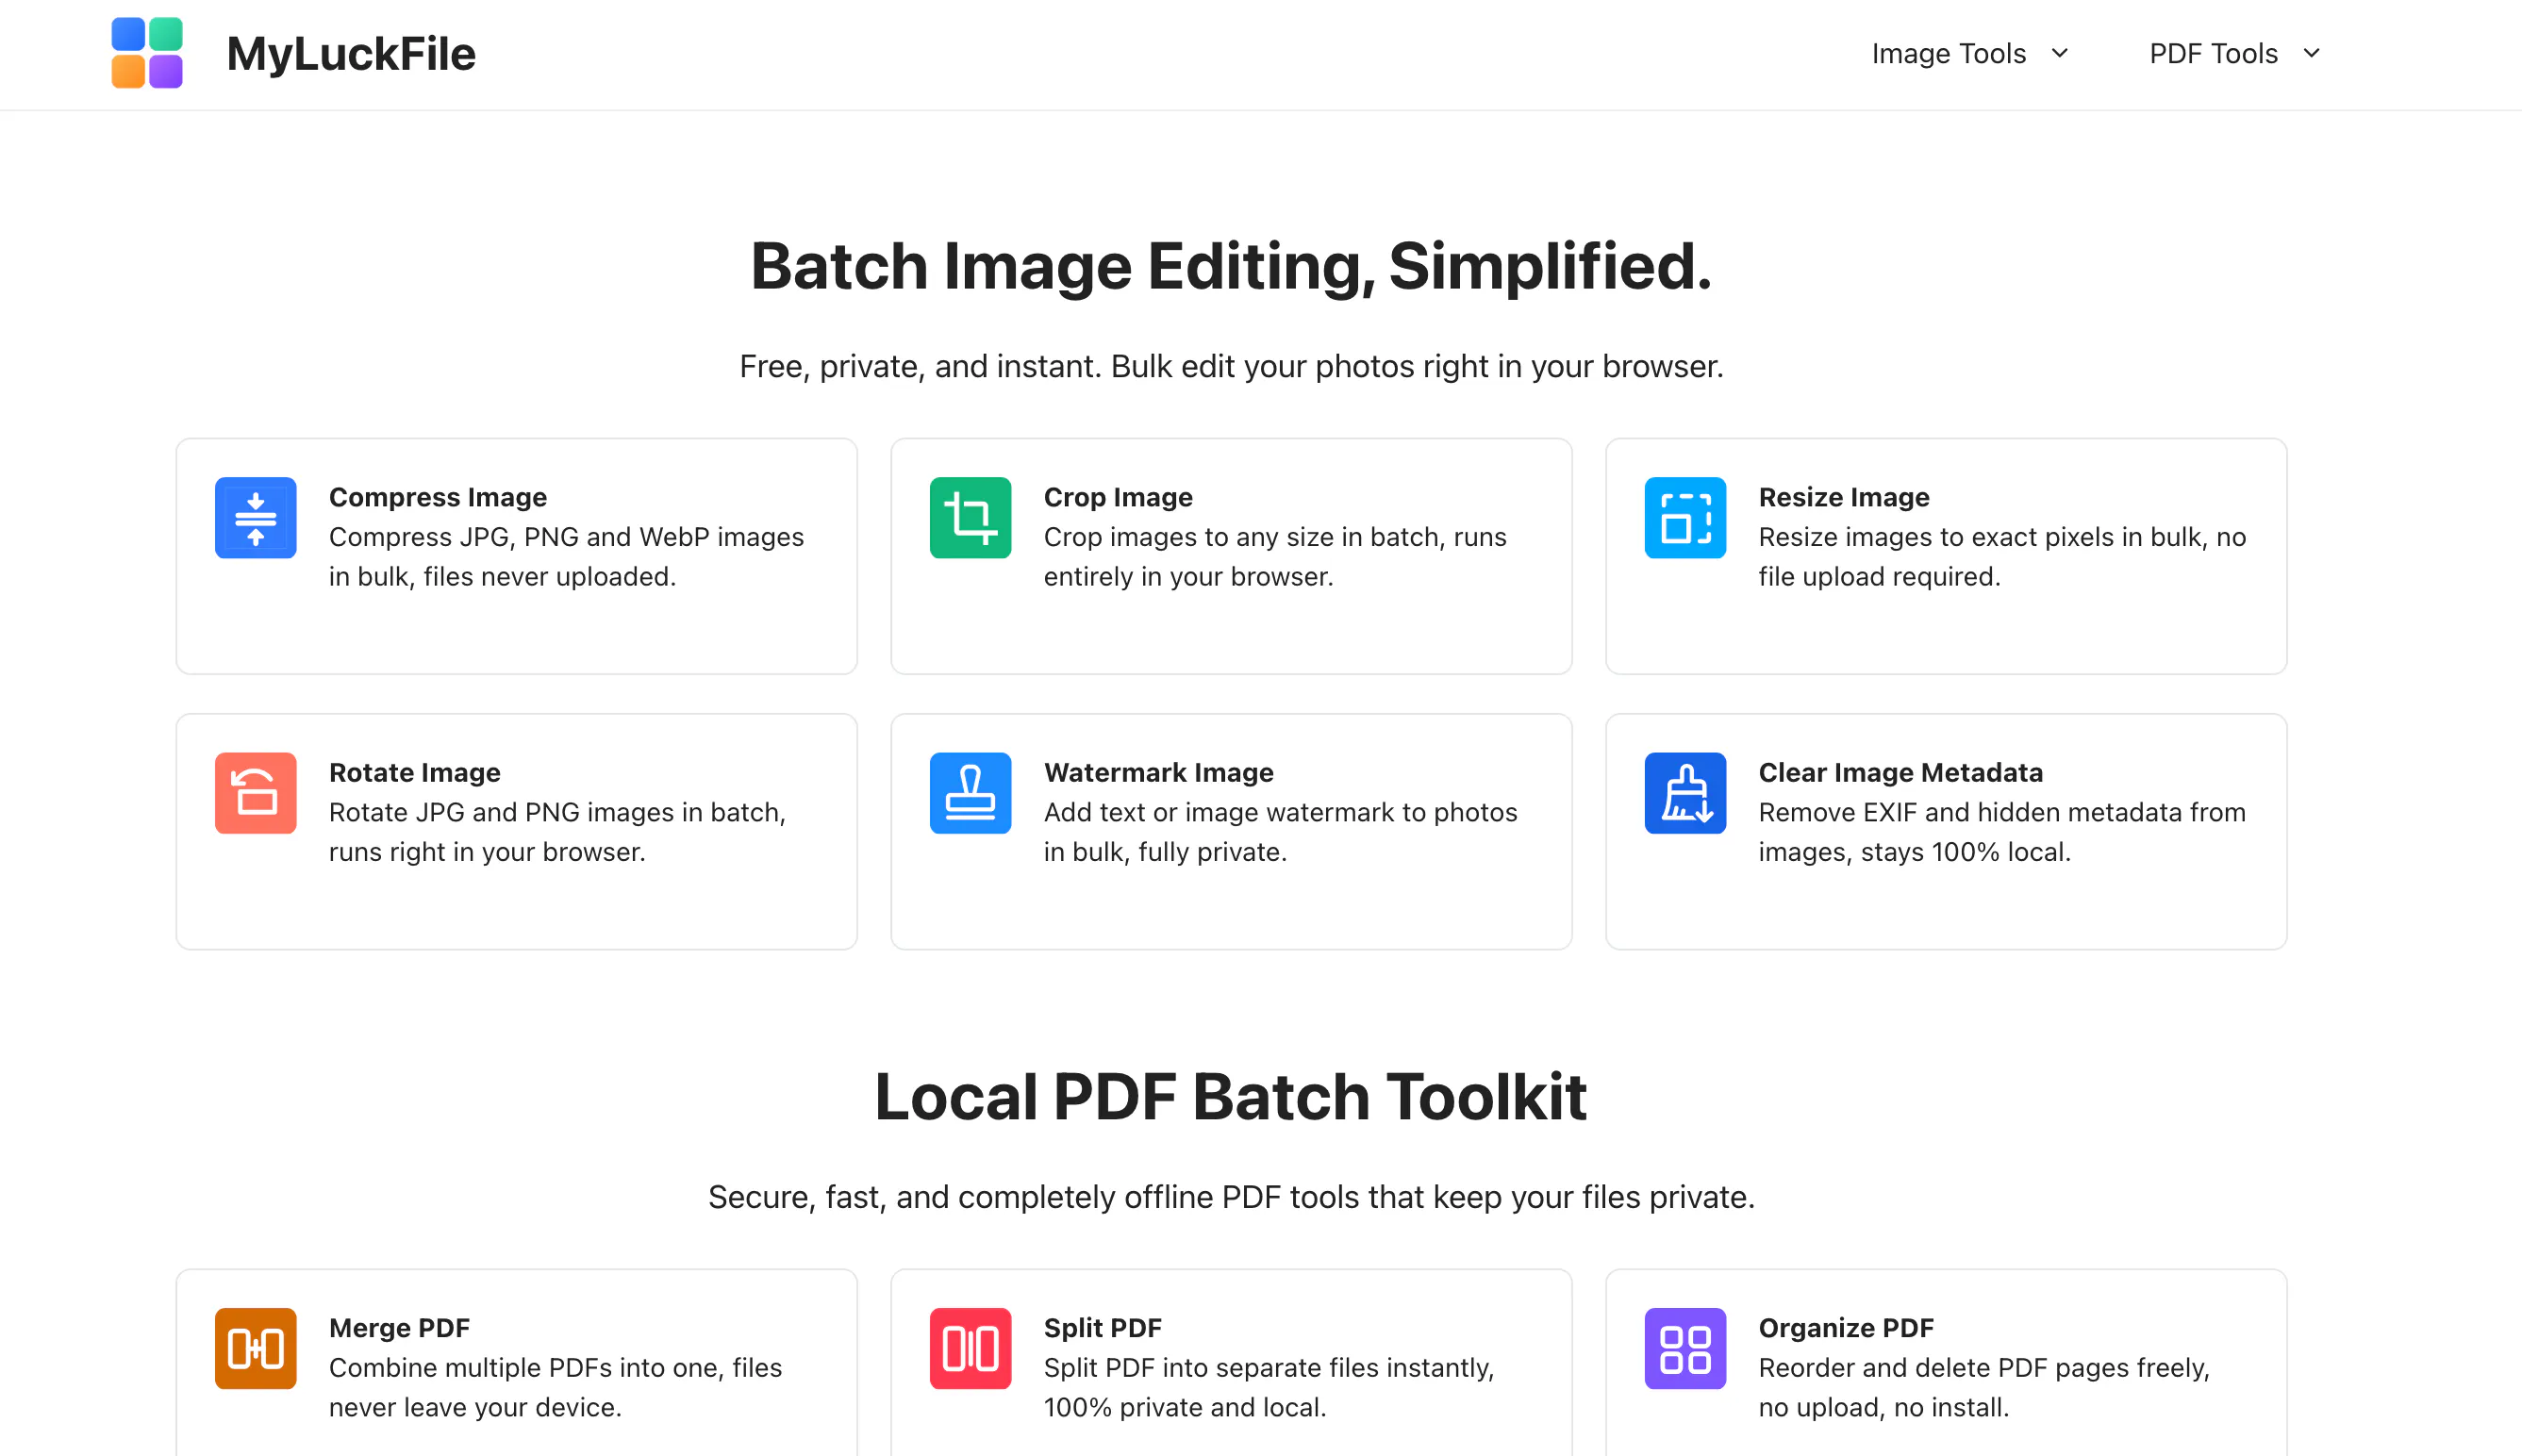Click the red Split PDF icon
Viewport: 2522px width, 1456px height.
tap(970, 1348)
